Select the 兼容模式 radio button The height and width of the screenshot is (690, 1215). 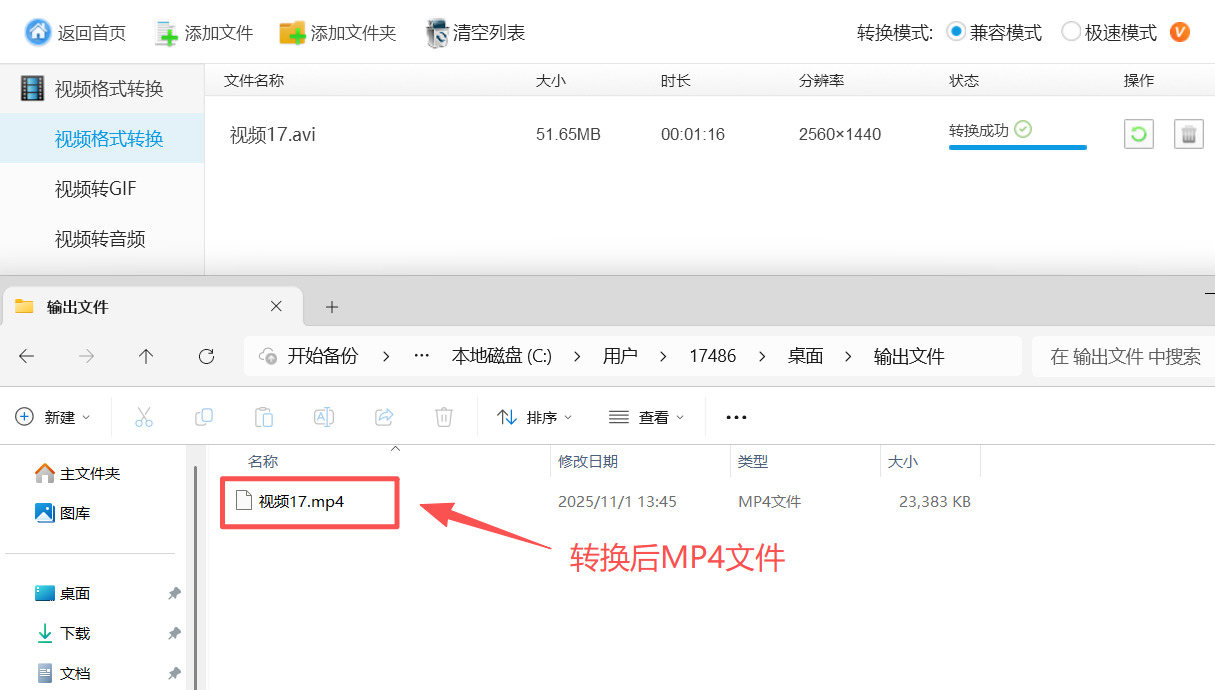coord(956,32)
